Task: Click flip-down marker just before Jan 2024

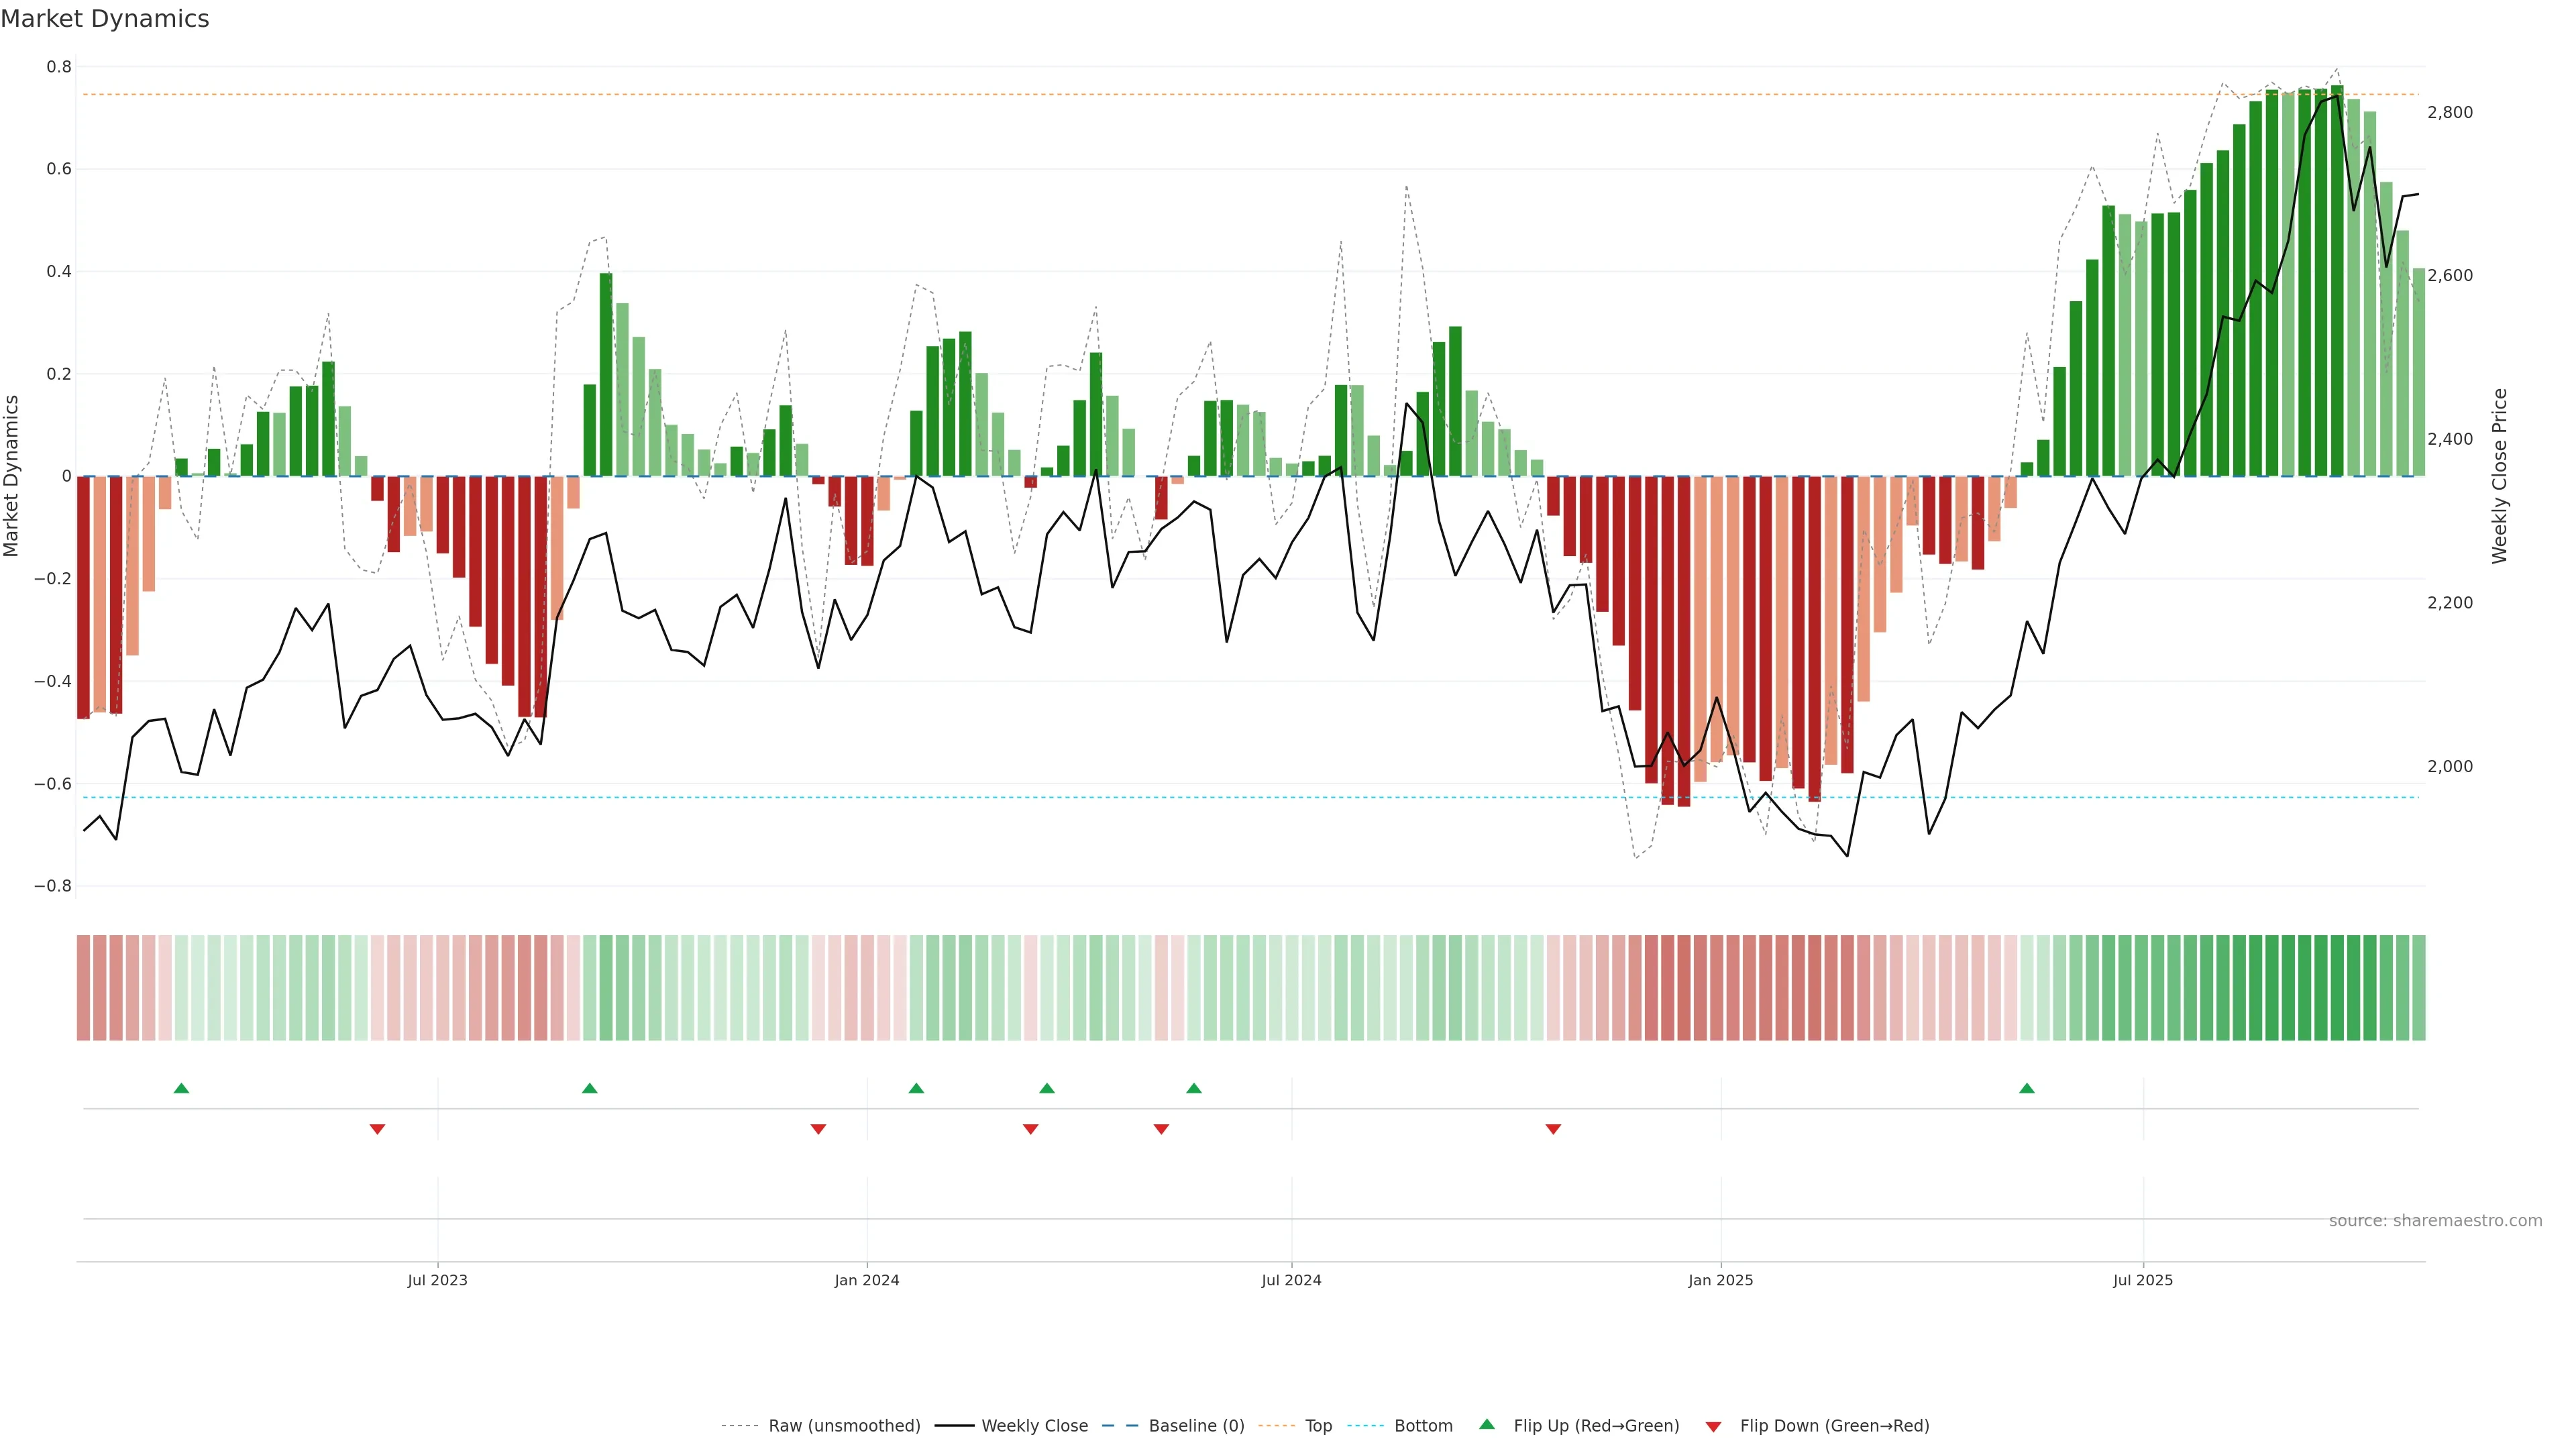Action: click(818, 1129)
